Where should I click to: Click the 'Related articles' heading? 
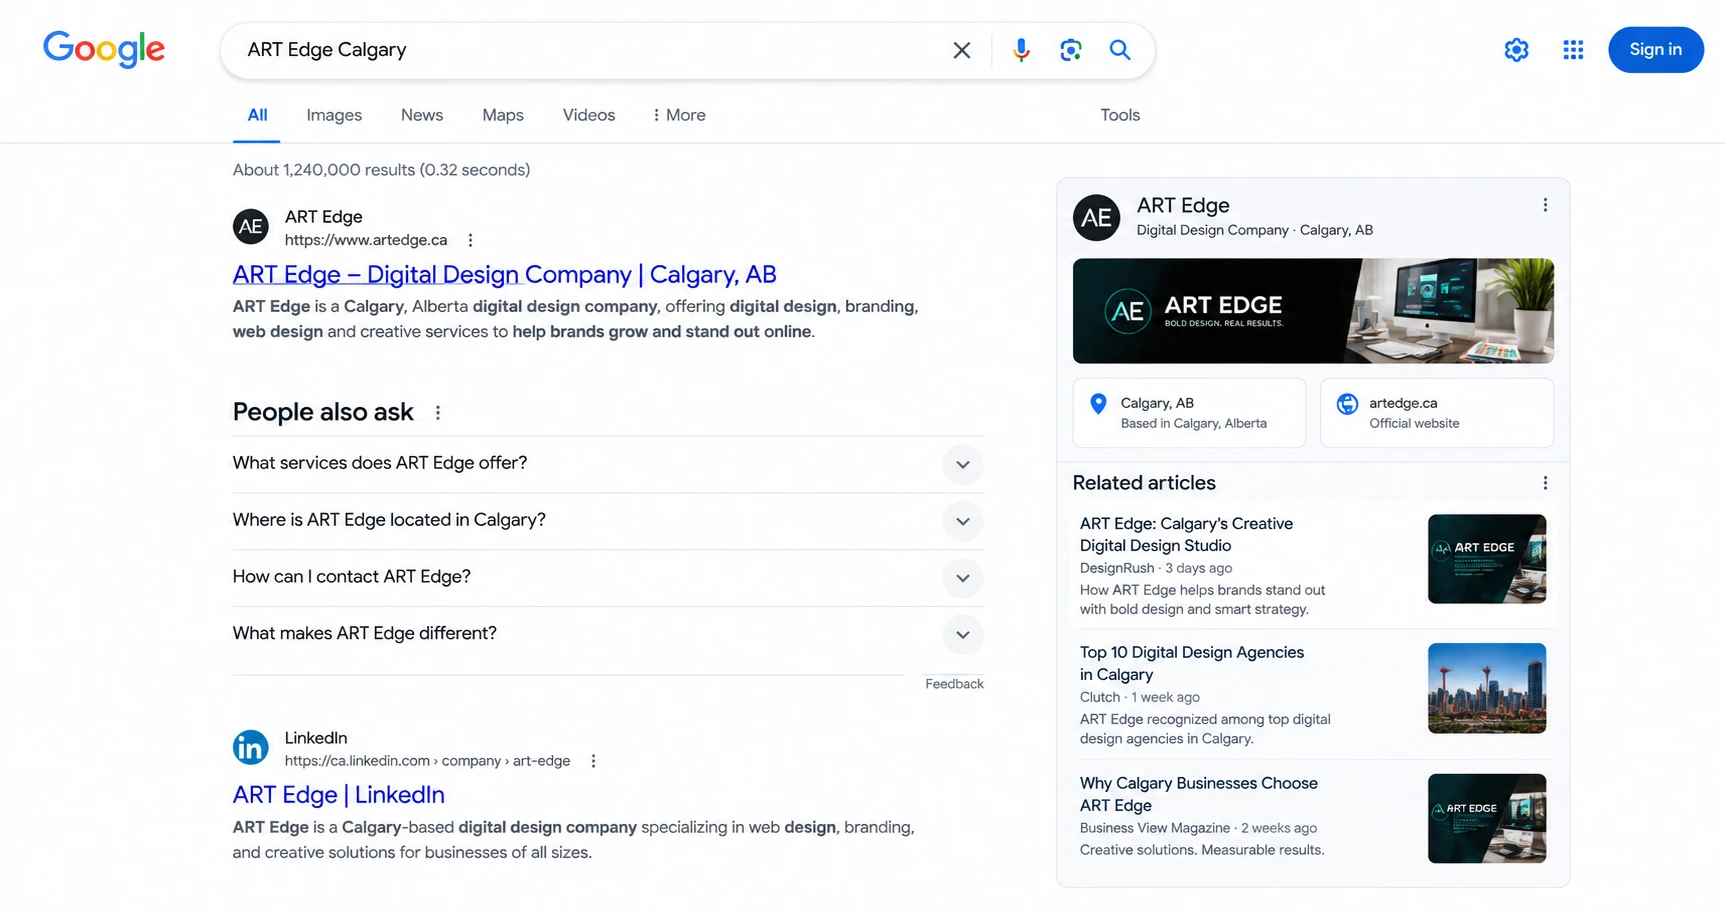click(1144, 483)
